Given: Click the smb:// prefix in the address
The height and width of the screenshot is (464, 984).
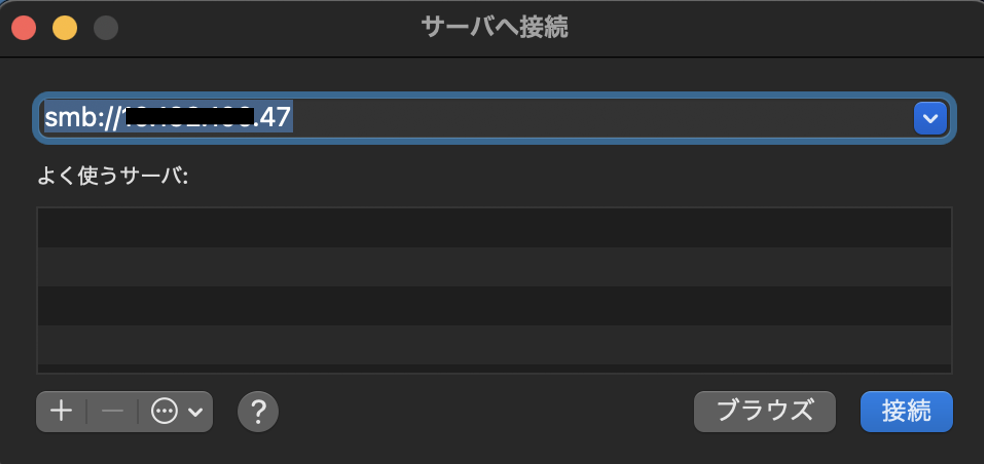Looking at the screenshot, I should (80, 118).
